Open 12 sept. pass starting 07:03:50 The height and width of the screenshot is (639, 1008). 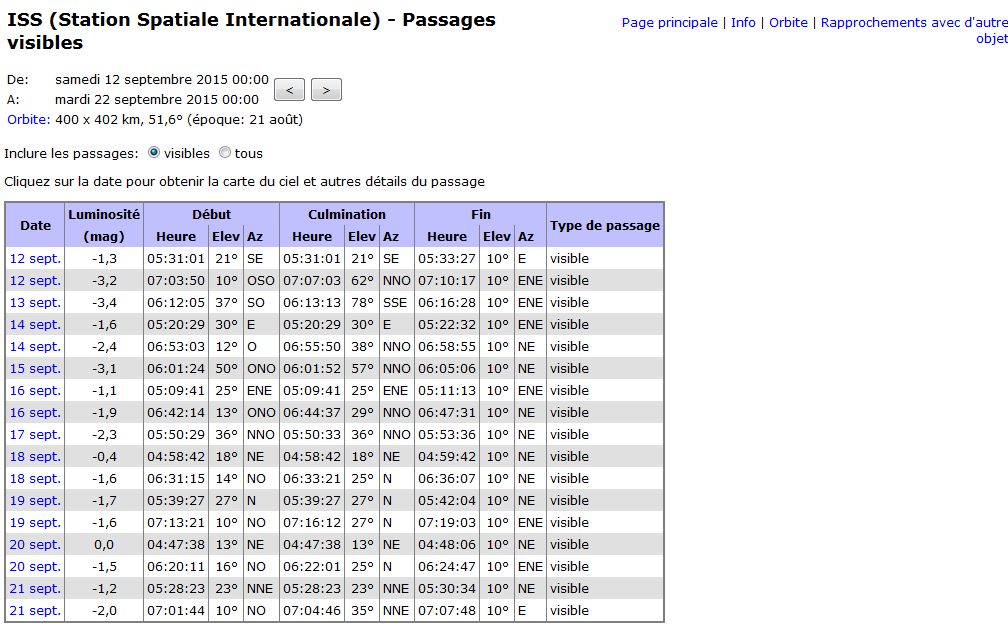point(35,280)
